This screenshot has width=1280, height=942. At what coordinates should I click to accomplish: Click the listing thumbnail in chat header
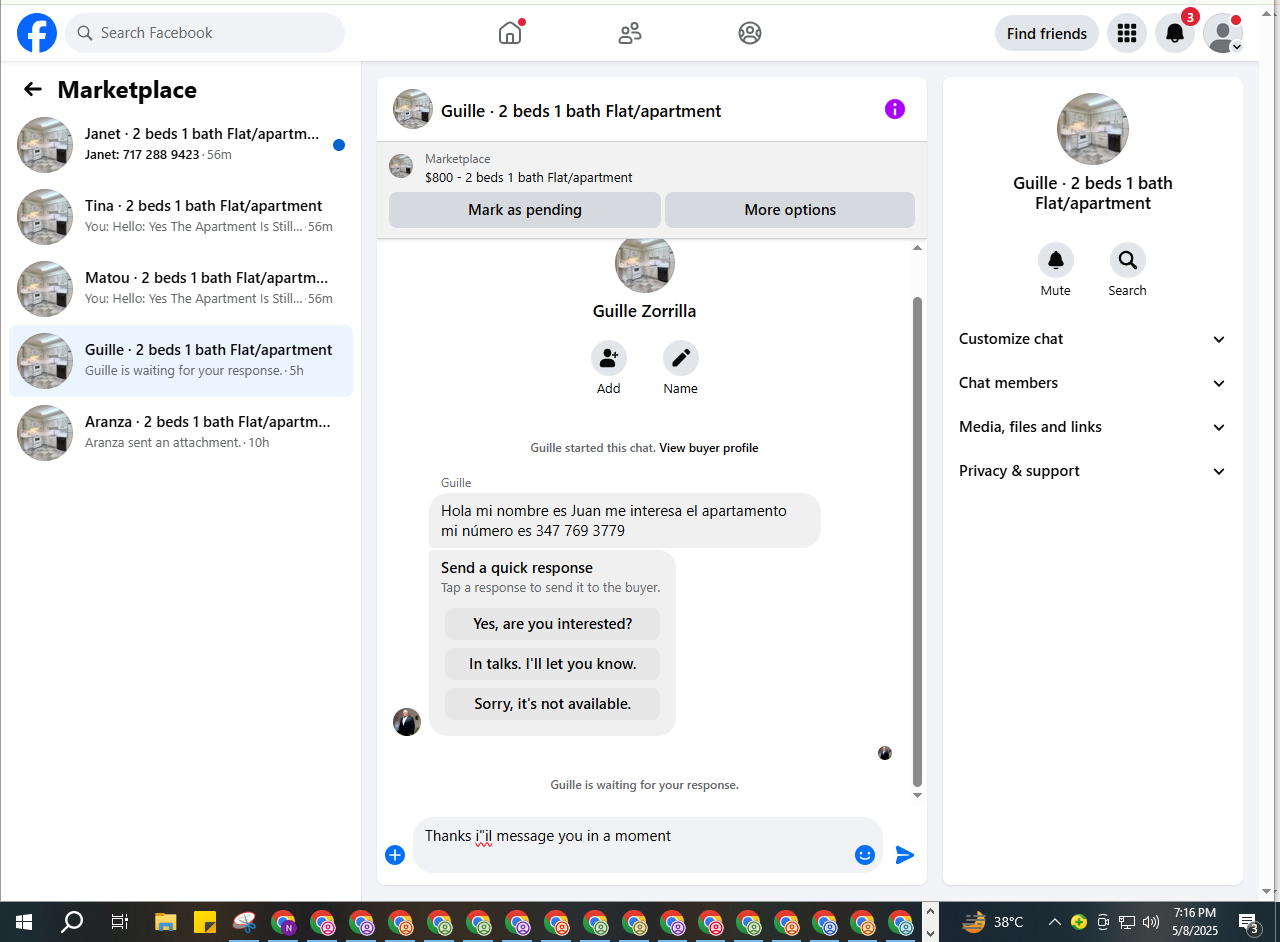(413, 109)
